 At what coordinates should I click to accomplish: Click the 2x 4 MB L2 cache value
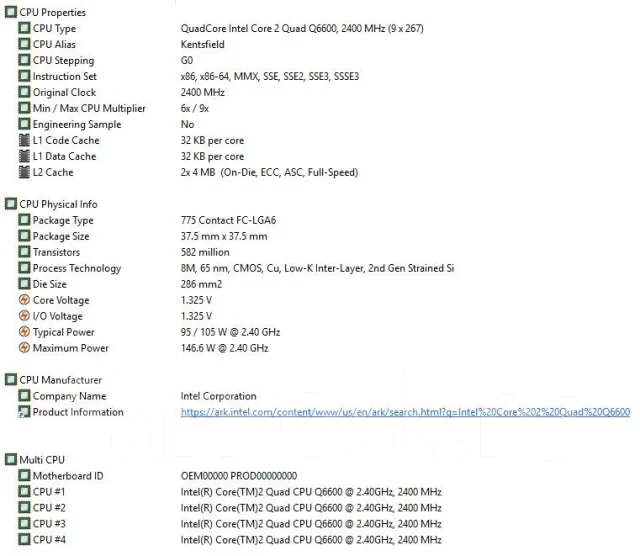(269, 172)
